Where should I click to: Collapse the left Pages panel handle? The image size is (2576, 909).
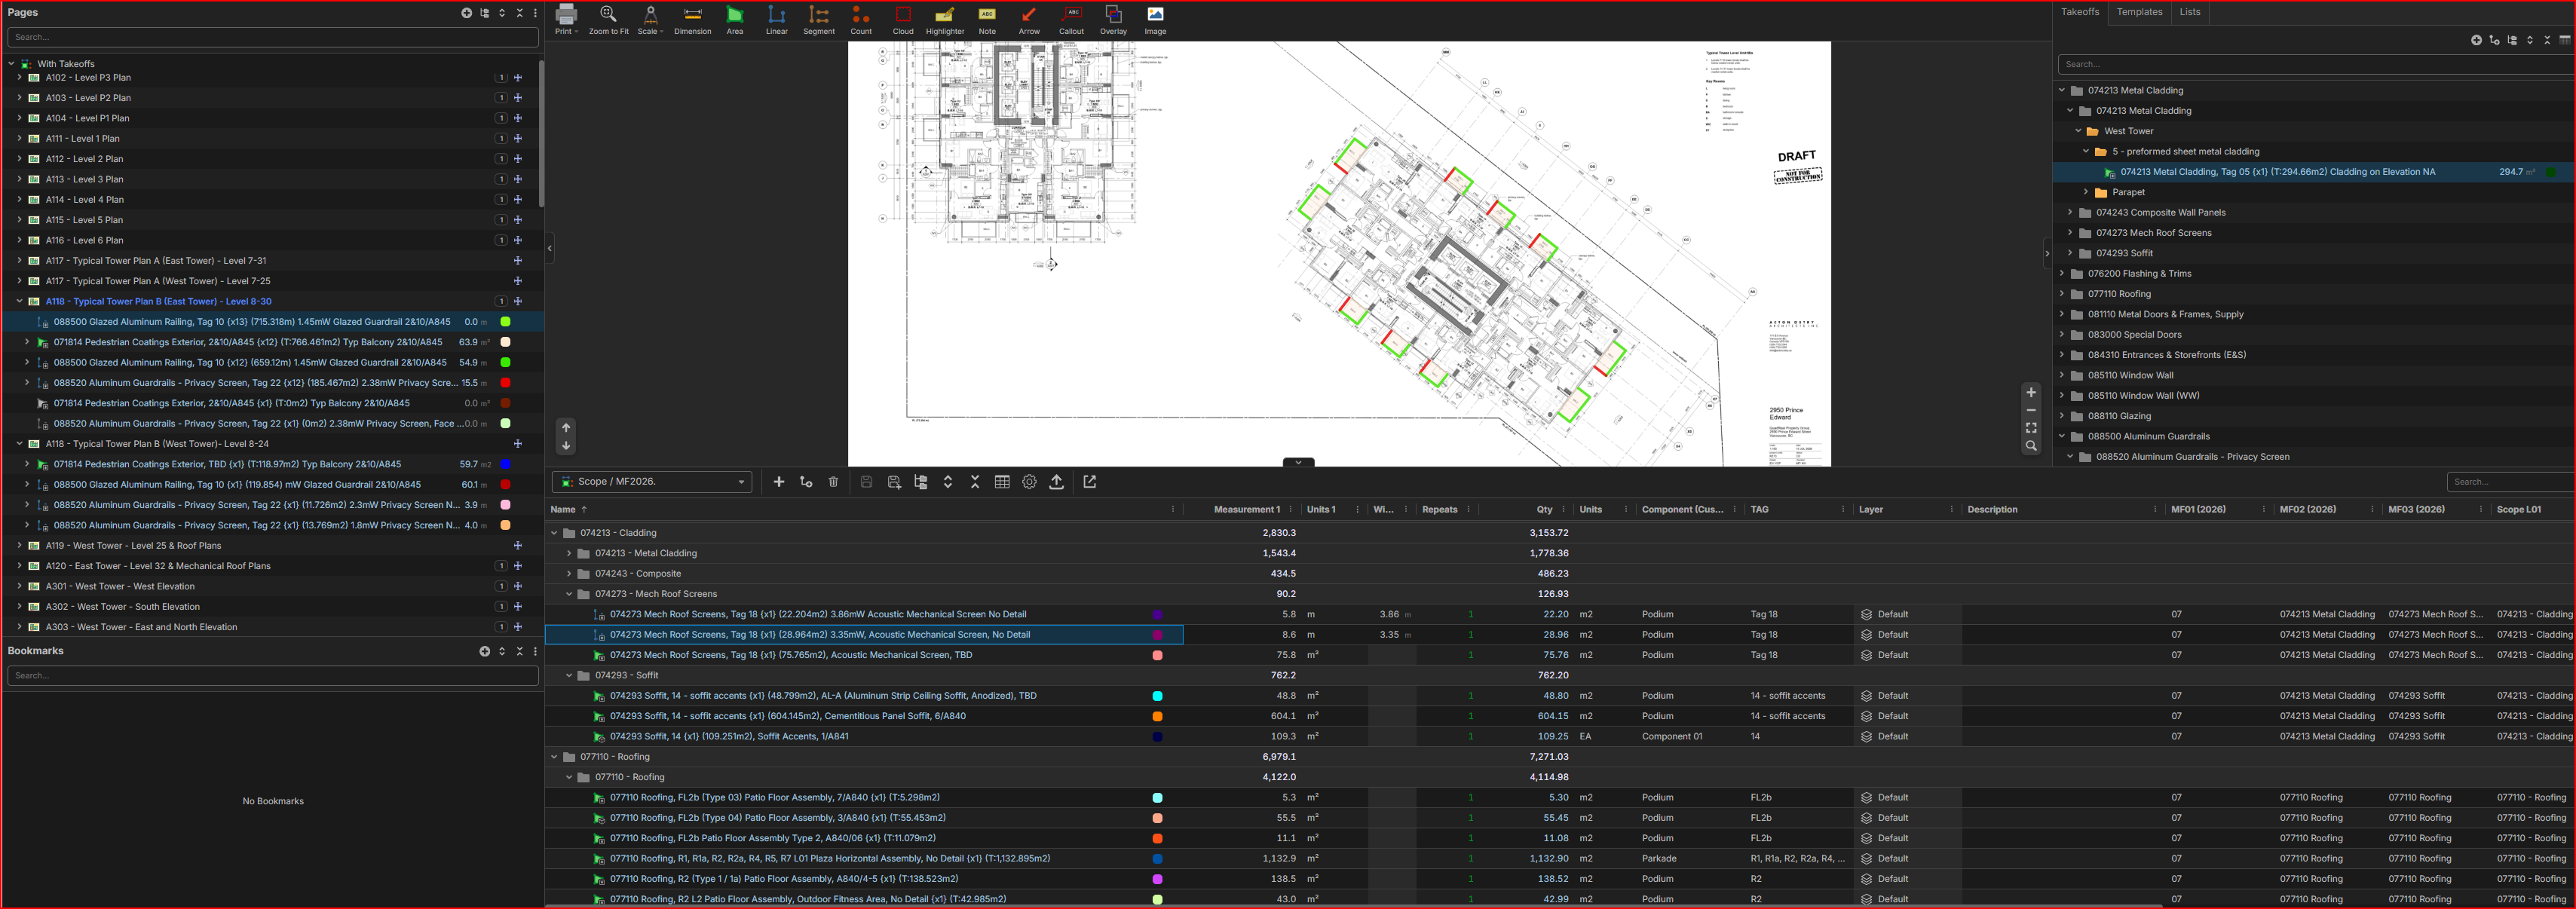(x=549, y=248)
